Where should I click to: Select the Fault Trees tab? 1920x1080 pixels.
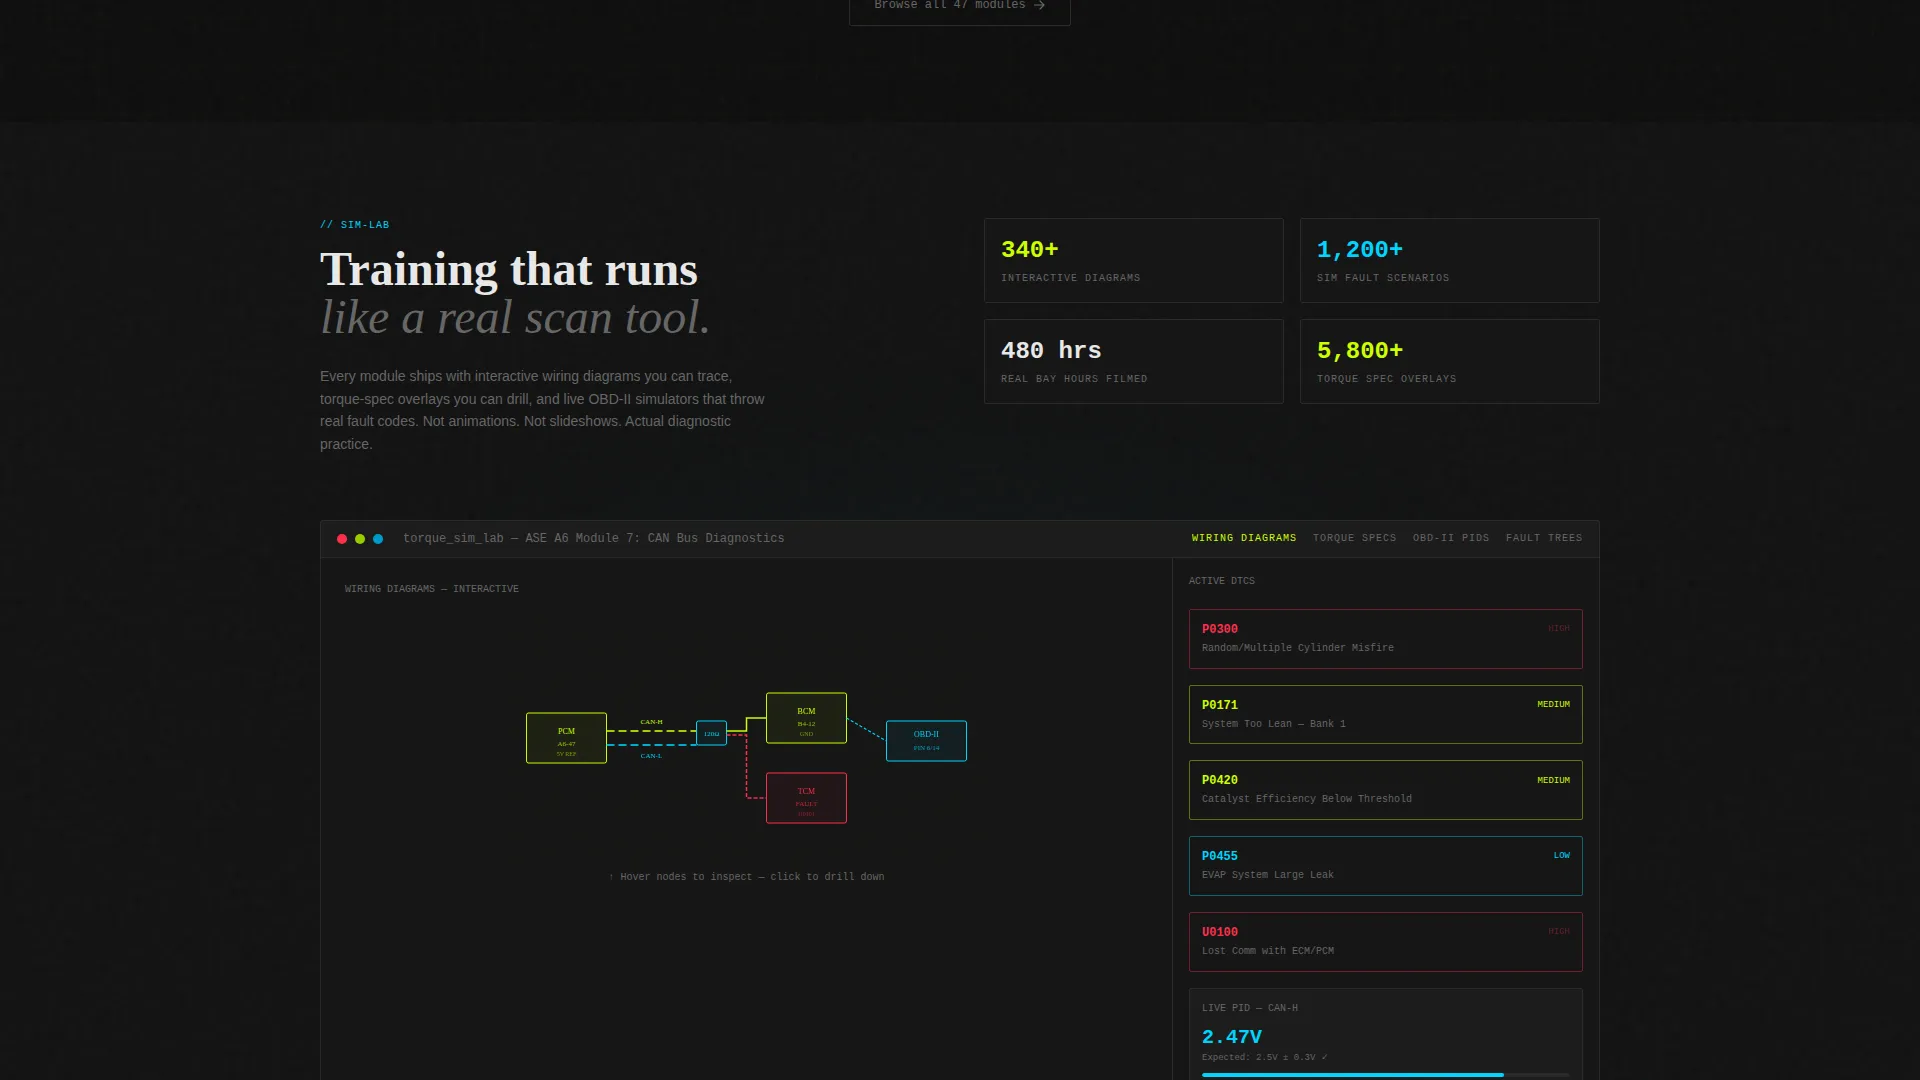pos(1544,538)
